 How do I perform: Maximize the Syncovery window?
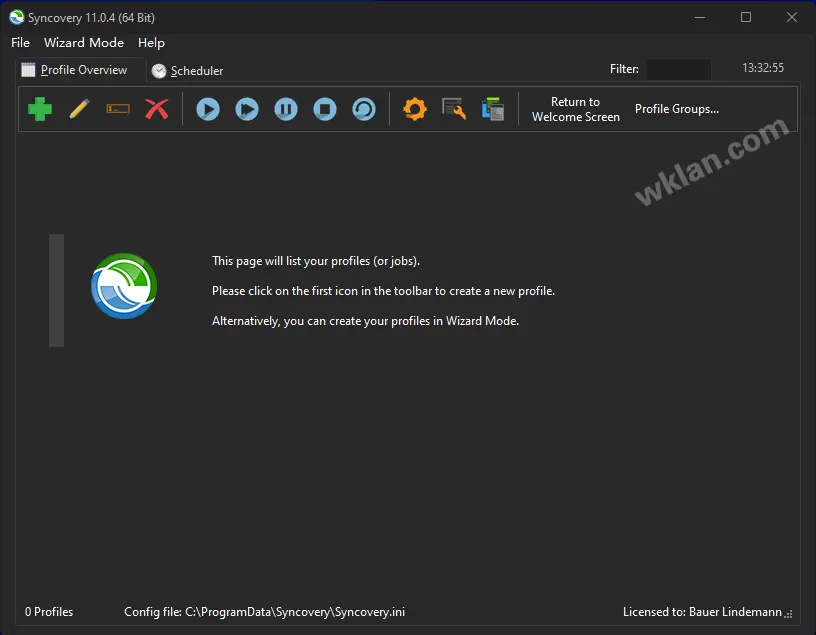746,17
